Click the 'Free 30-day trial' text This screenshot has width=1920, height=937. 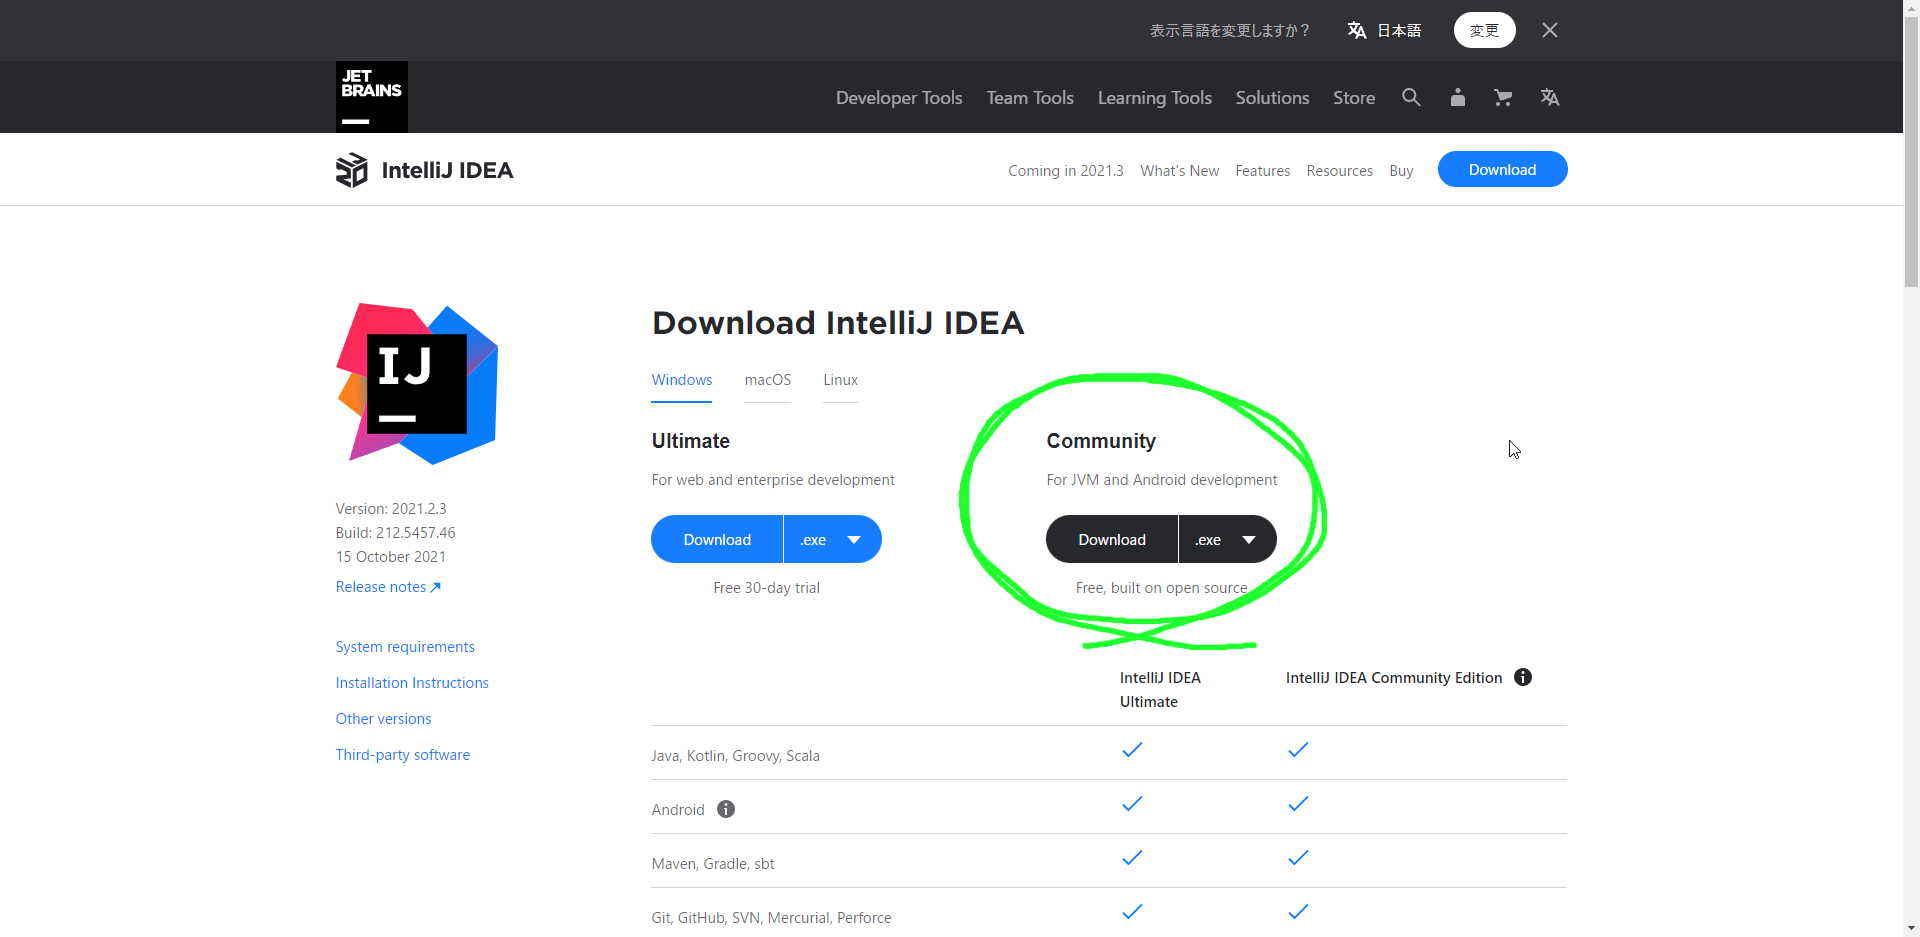click(x=766, y=588)
